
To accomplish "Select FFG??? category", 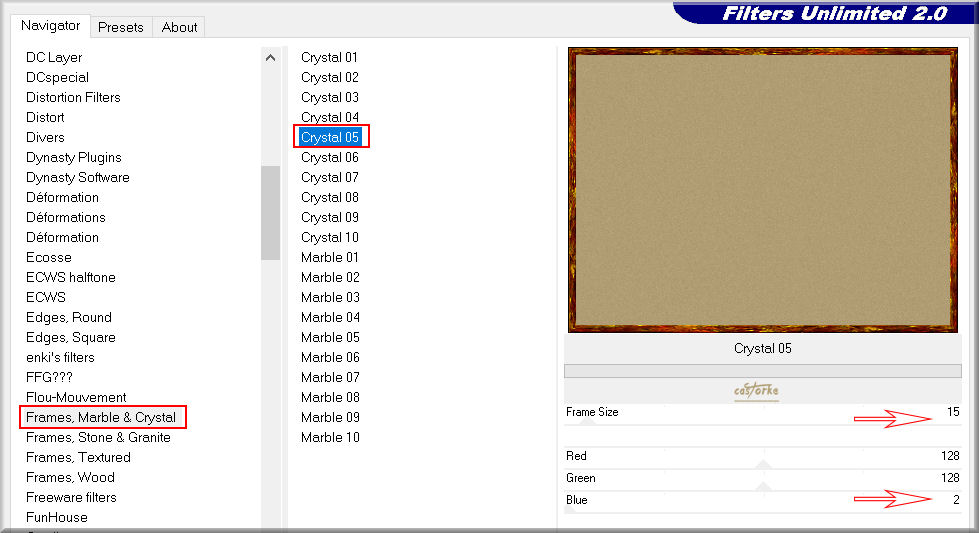I will click(49, 377).
